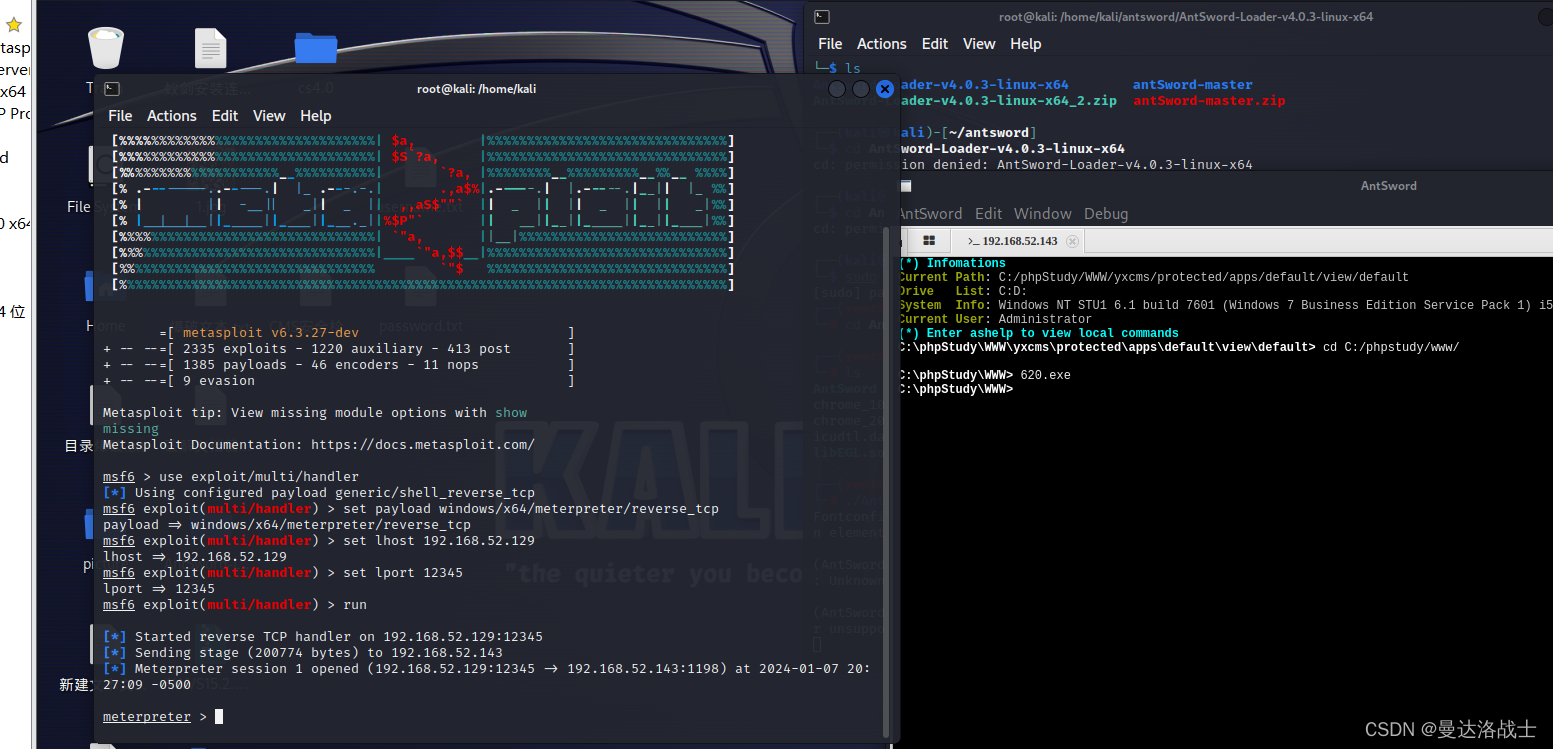The height and width of the screenshot is (749, 1553).
Task: Click the terminal icon in root@kali: /home/kali title bar
Action: tap(112, 89)
